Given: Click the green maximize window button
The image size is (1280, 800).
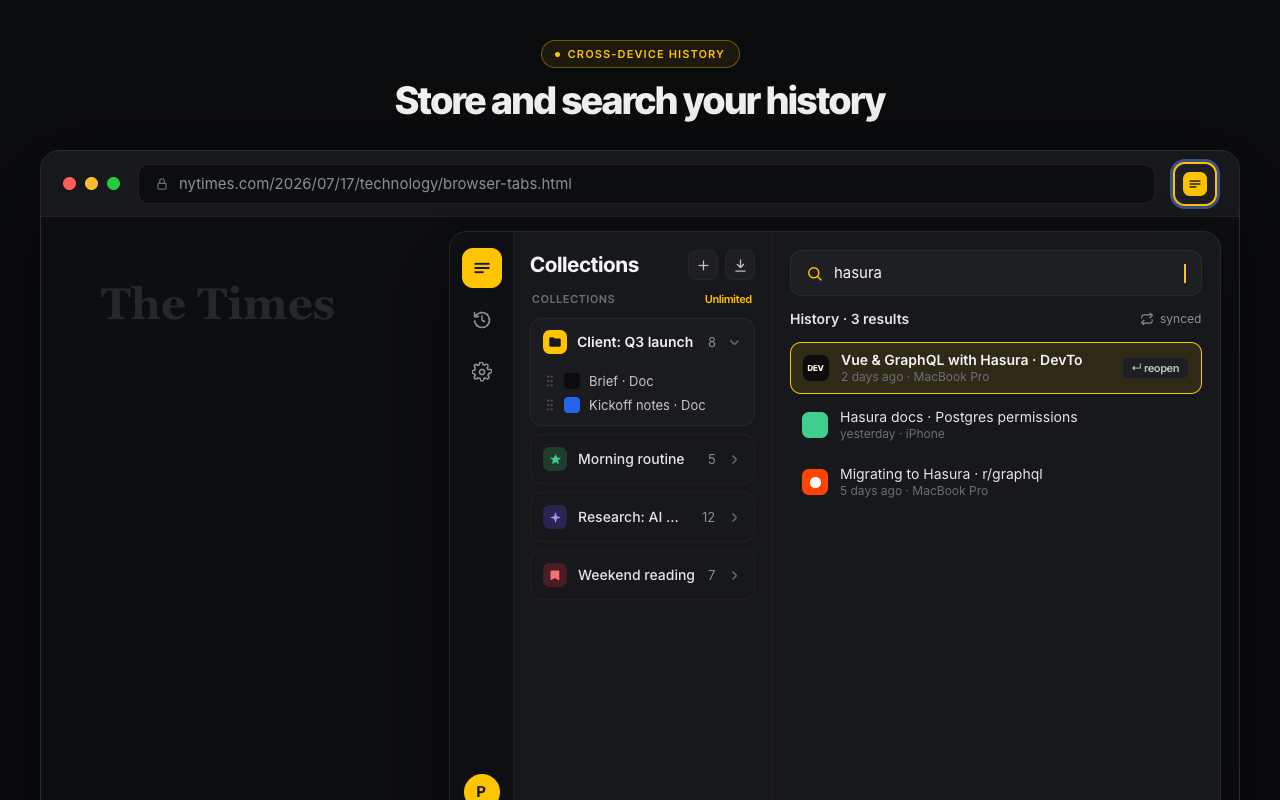Looking at the screenshot, I should coord(113,184).
